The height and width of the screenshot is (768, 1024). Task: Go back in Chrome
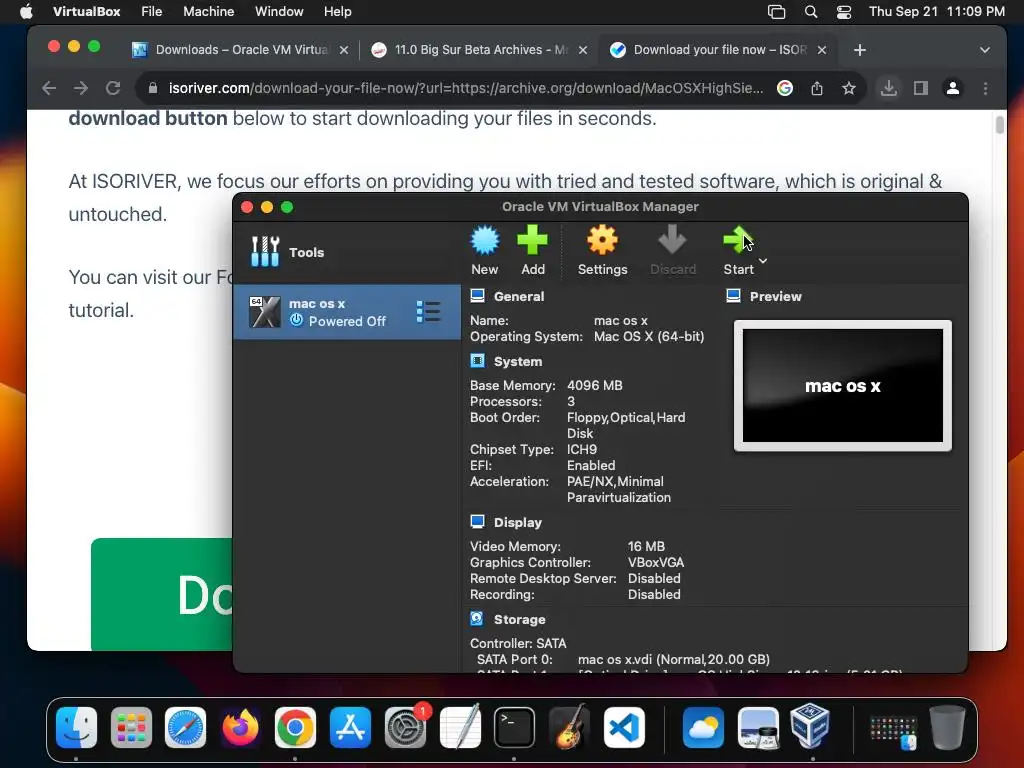49,88
